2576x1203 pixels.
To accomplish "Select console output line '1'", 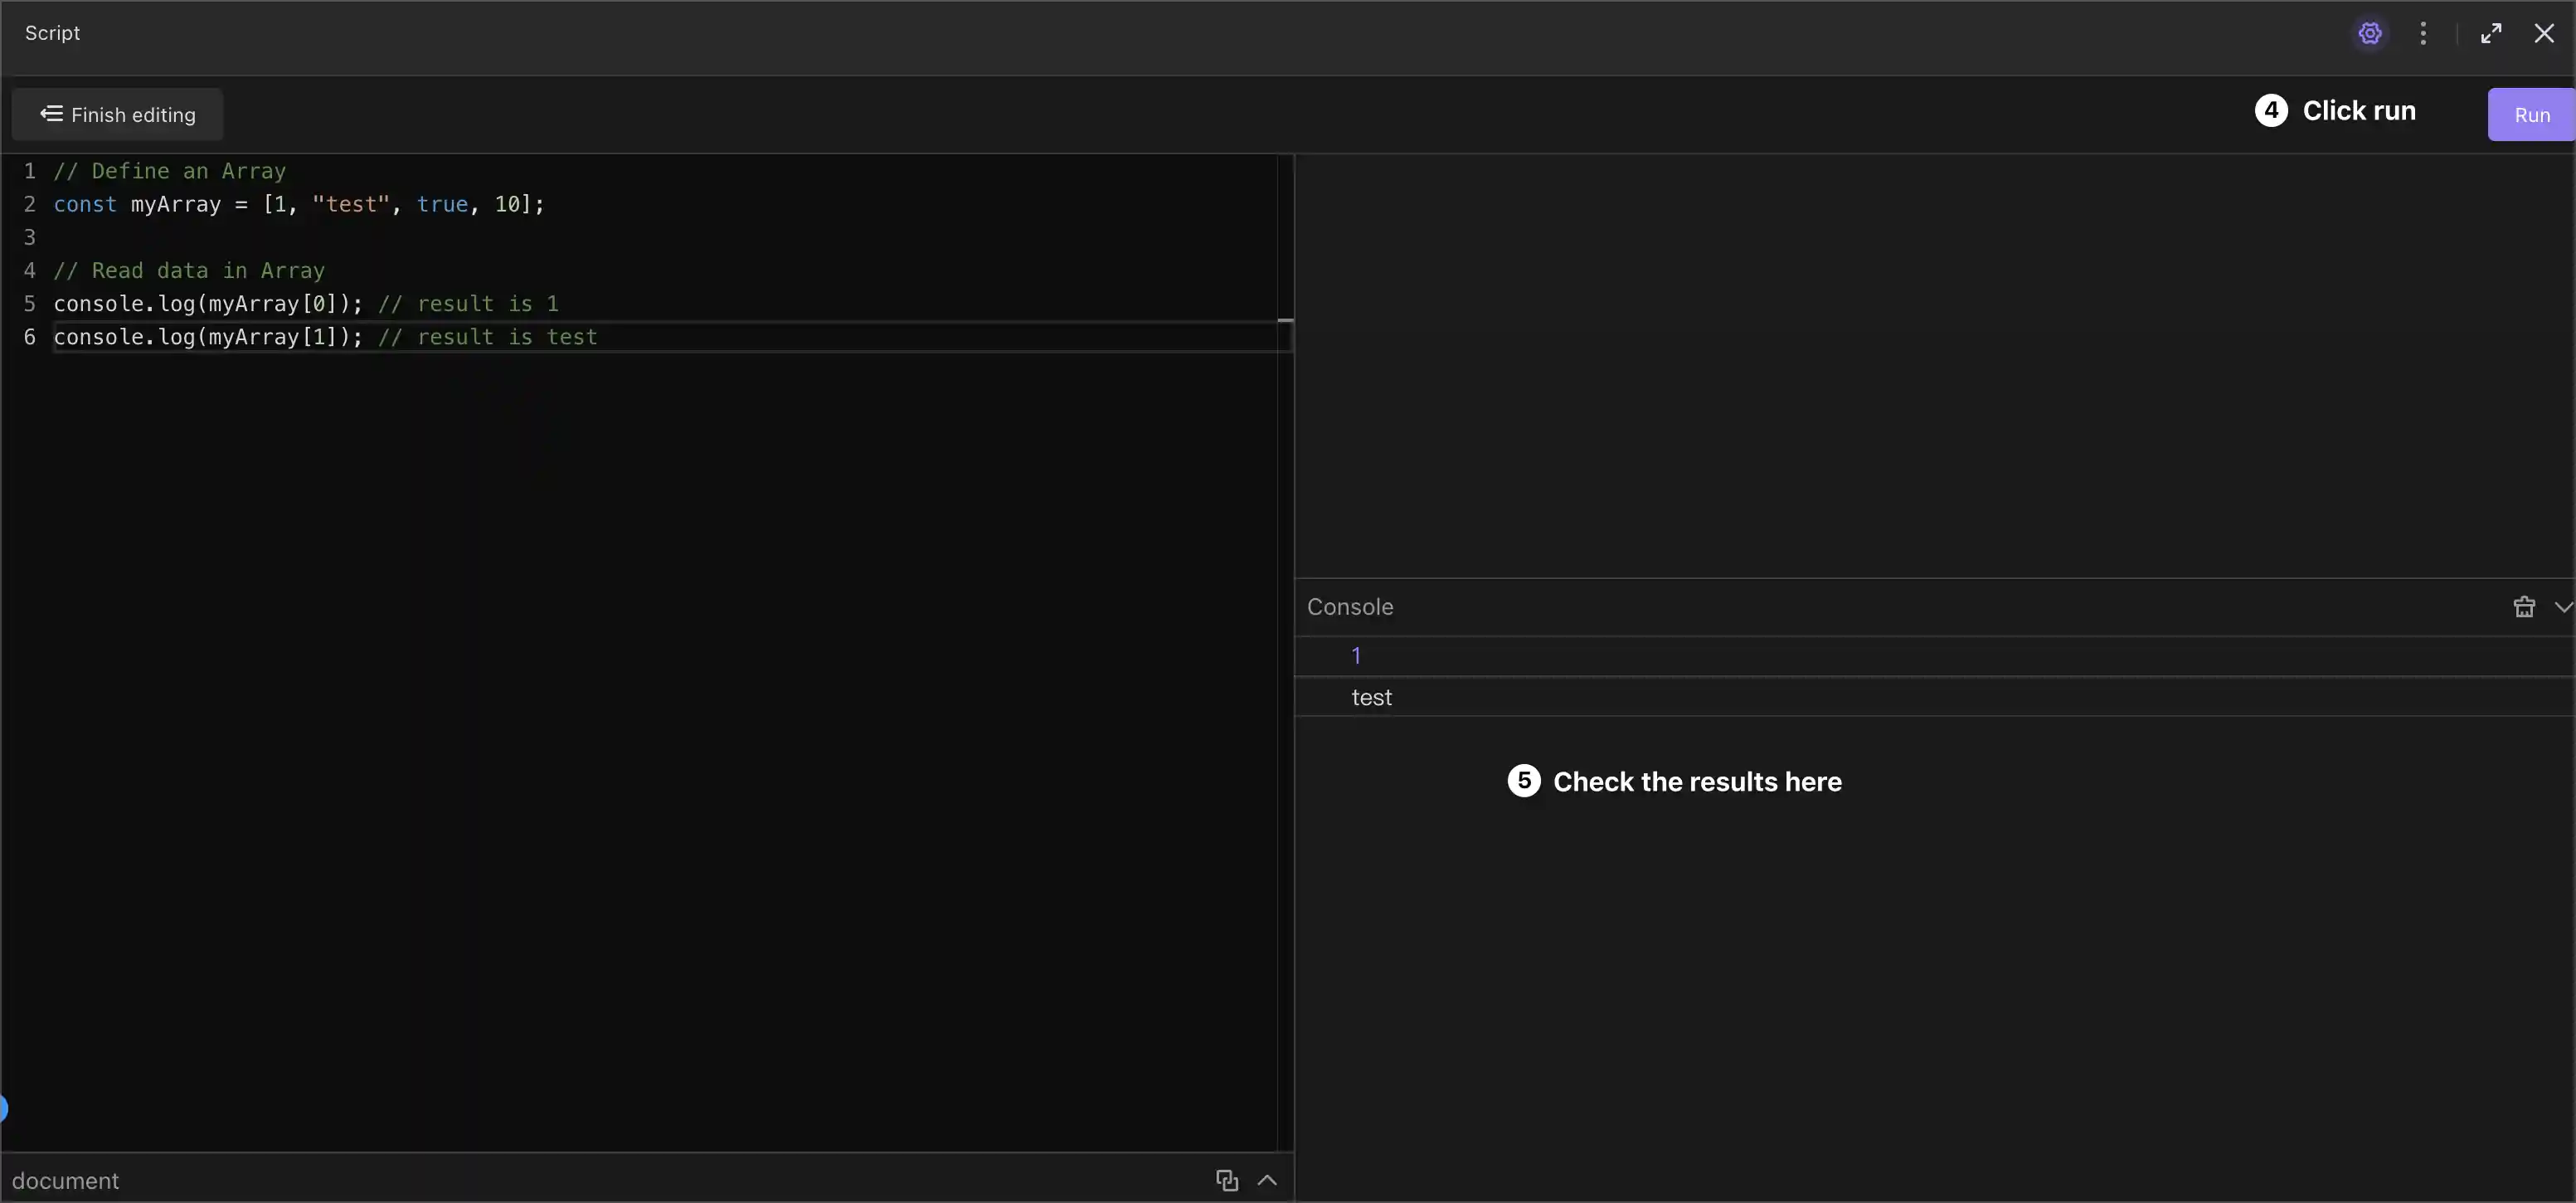I will [x=1934, y=656].
